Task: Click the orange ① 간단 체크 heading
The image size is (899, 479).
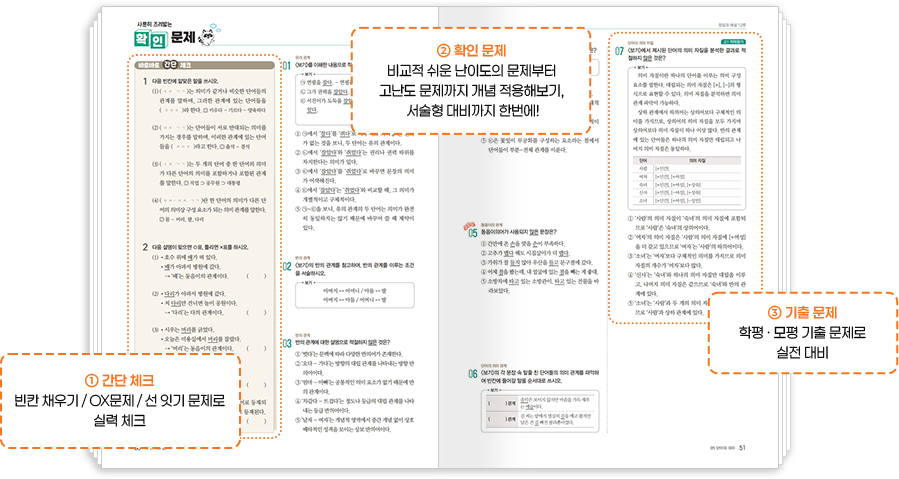Action: 119,380
